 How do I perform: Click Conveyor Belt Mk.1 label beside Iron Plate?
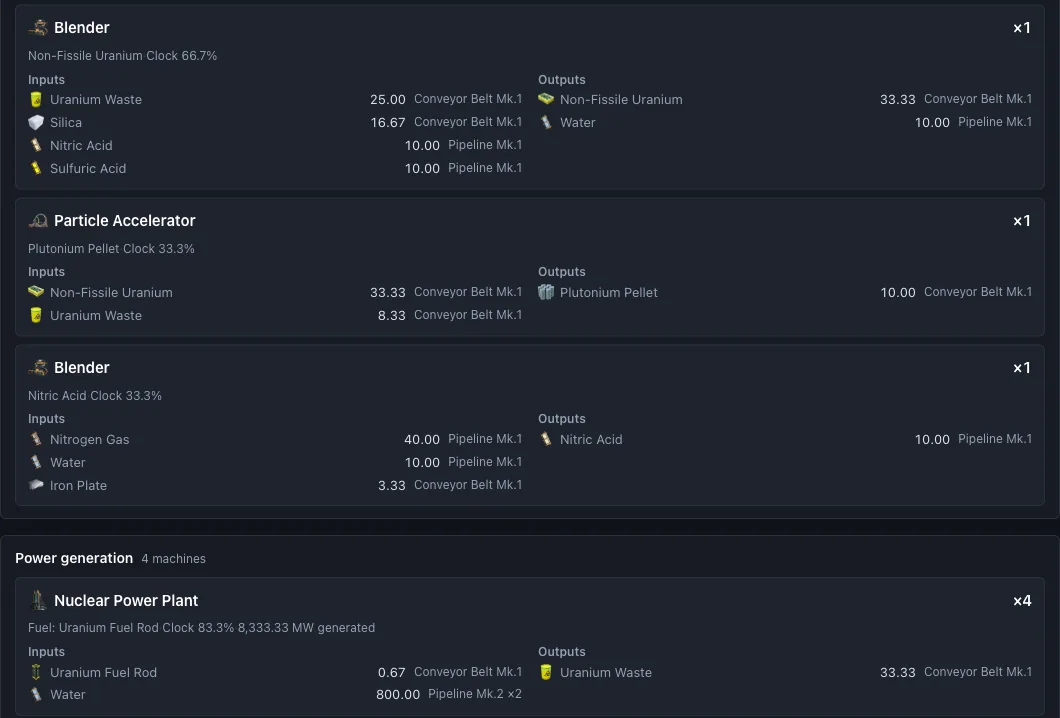[468, 485]
